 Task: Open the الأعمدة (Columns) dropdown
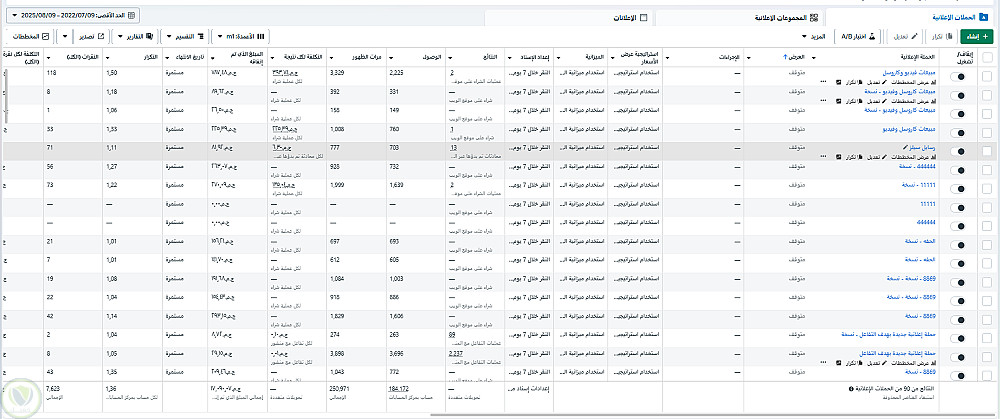point(240,36)
